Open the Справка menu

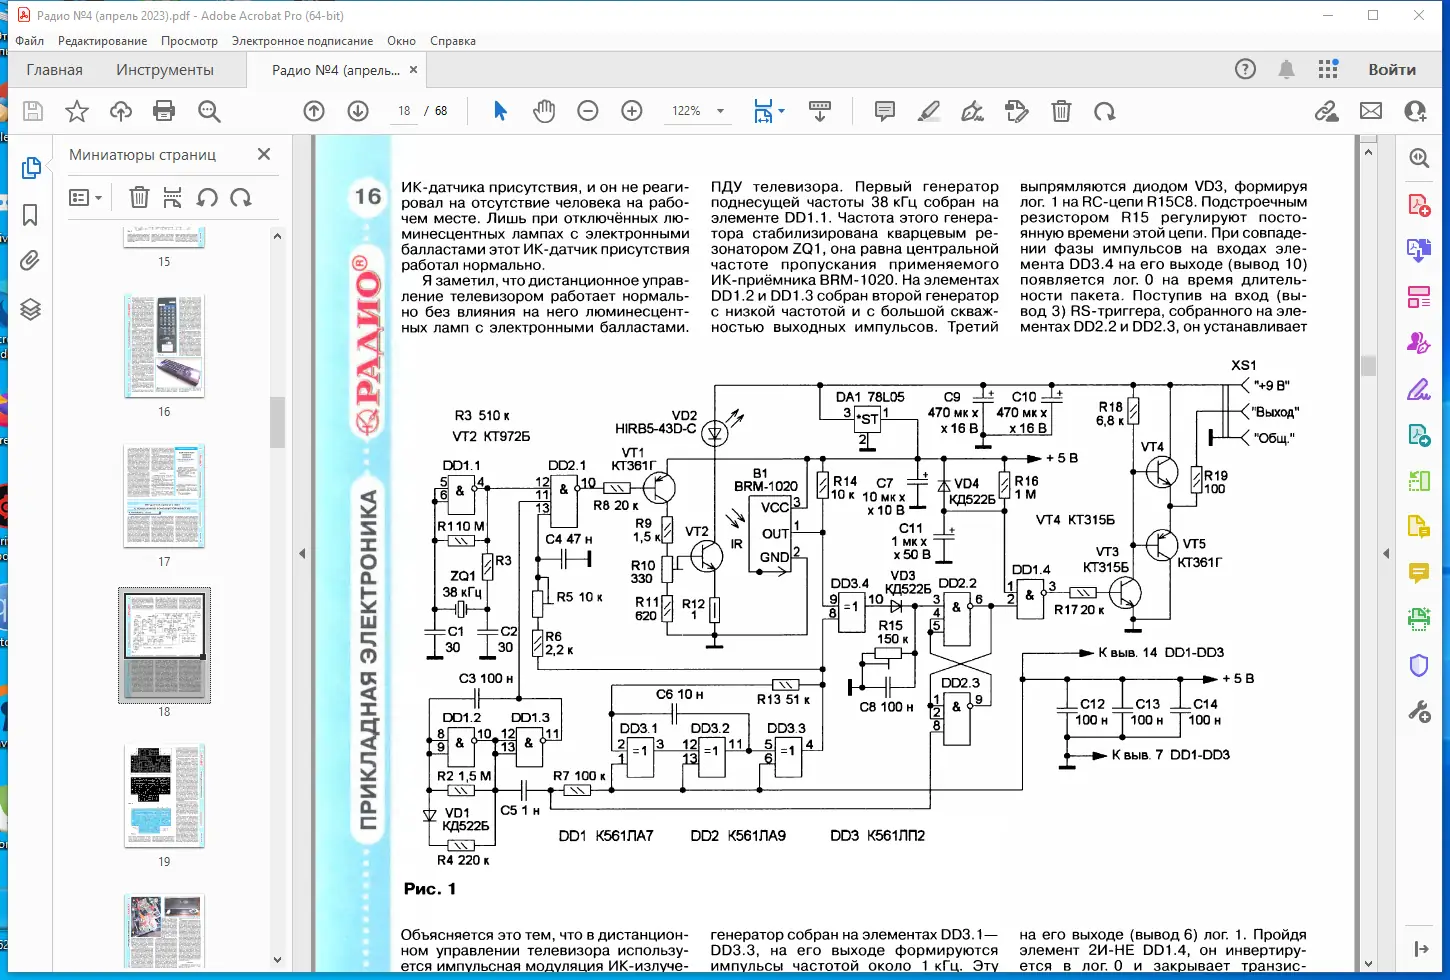(453, 41)
